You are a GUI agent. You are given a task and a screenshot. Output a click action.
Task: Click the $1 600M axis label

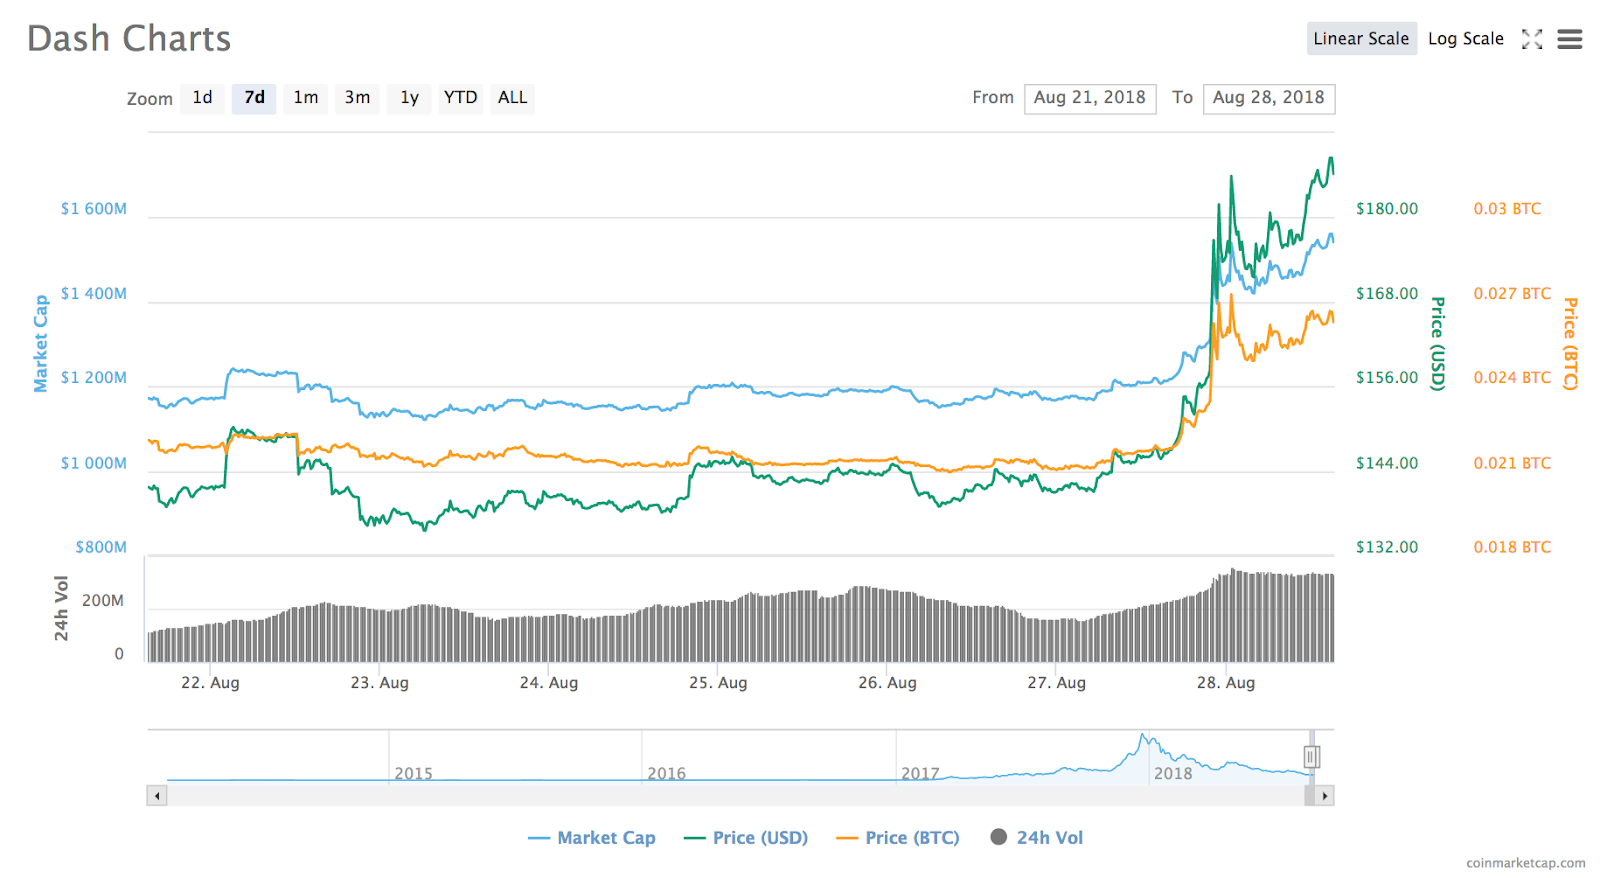coord(94,209)
